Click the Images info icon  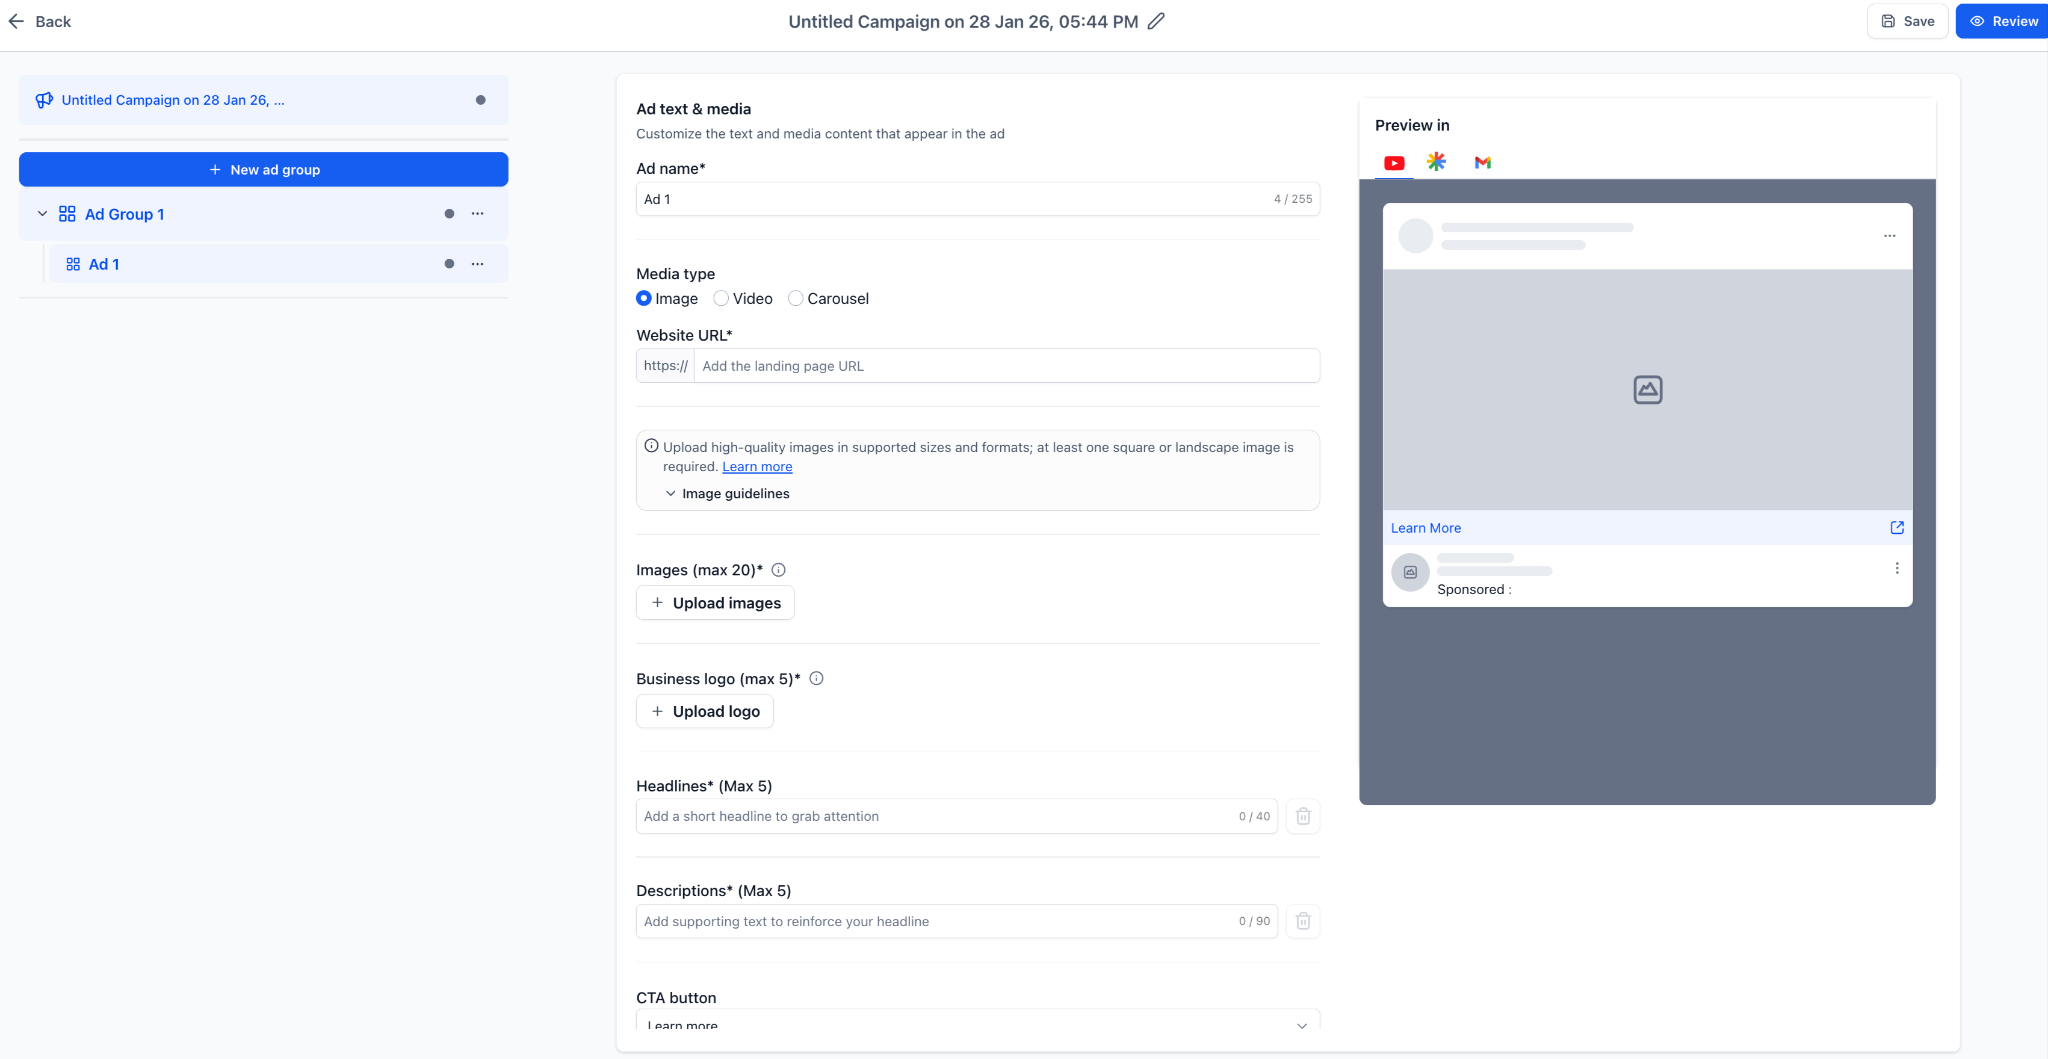point(779,570)
